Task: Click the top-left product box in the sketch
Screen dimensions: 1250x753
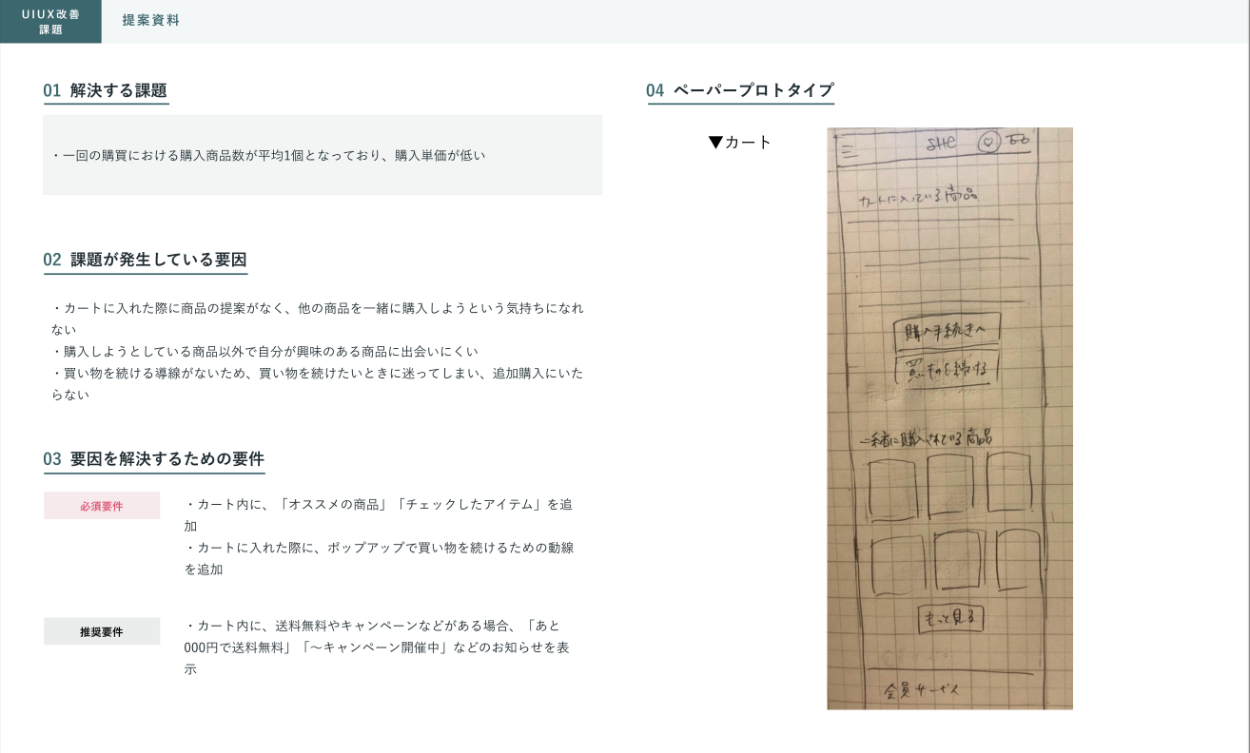Action: [893, 489]
